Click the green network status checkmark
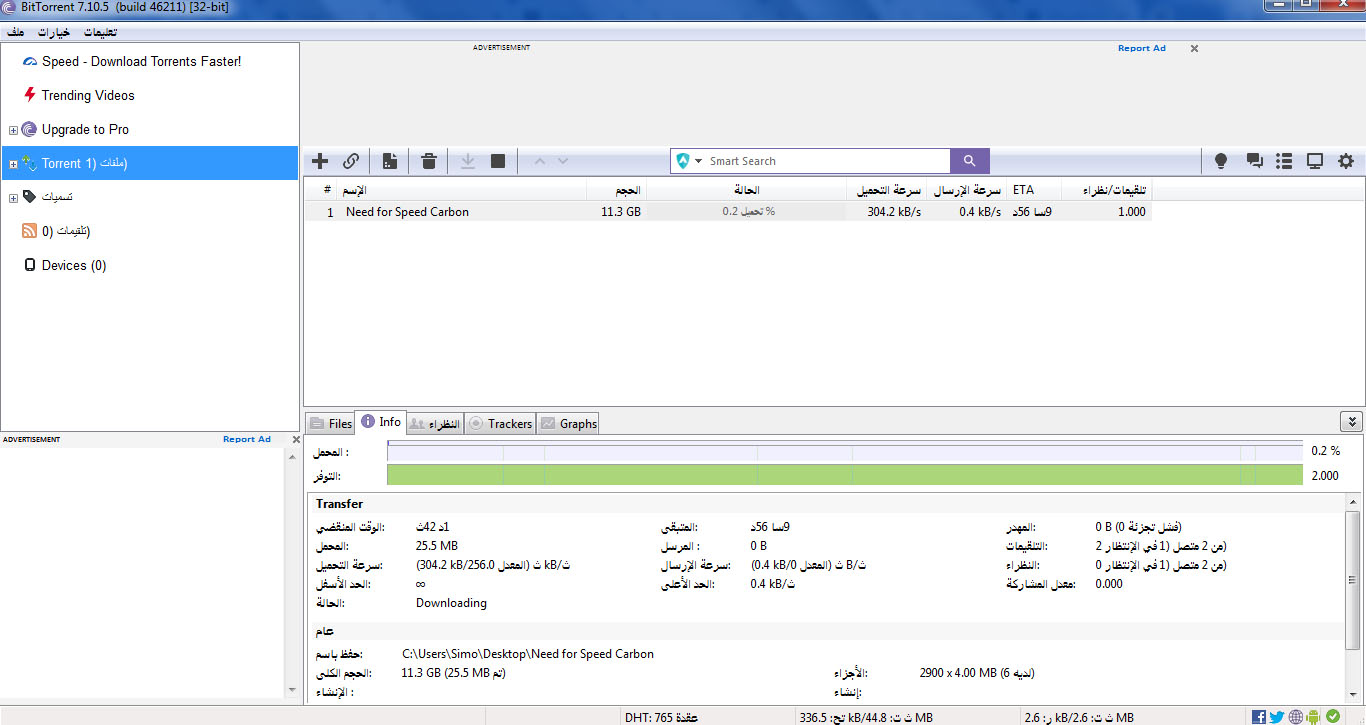The image size is (1366, 725). coord(1332,717)
